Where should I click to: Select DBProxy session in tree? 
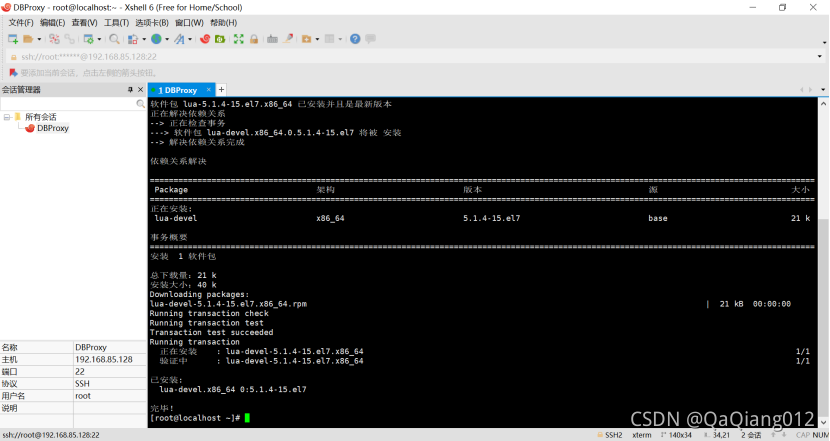tap(53, 128)
